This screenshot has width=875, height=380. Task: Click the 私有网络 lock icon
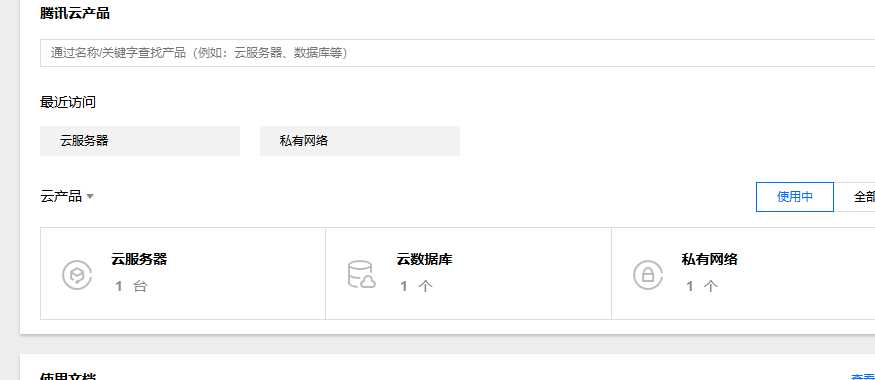(x=648, y=275)
